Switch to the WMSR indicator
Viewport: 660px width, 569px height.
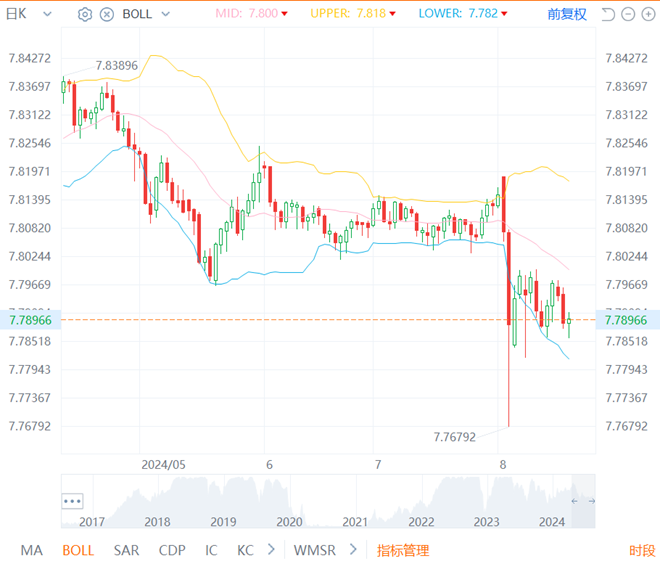(x=314, y=550)
